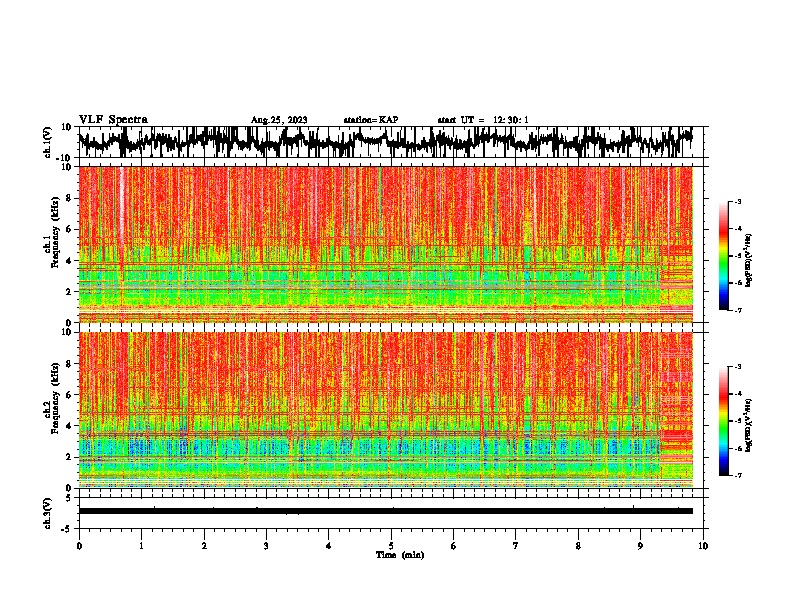Click the 'Time (min)' axis label
The image size is (792, 612).
pyautogui.click(x=400, y=555)
